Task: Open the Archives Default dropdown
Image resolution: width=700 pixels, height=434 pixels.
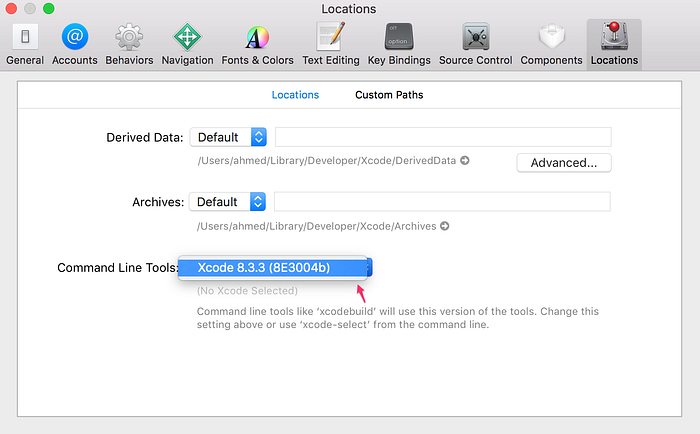Action: 227,202
